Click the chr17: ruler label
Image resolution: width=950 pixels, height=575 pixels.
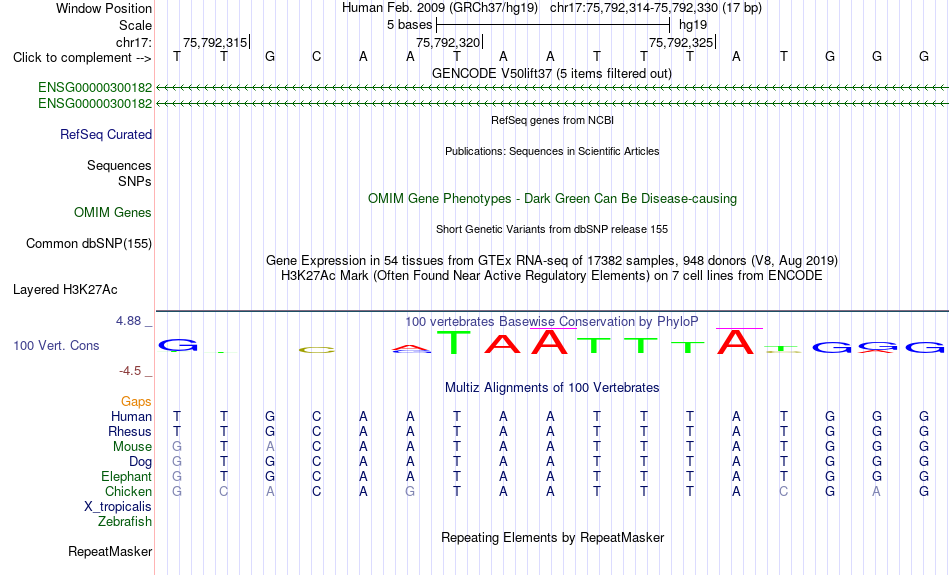pyautogui.click(x=133, y=42)
